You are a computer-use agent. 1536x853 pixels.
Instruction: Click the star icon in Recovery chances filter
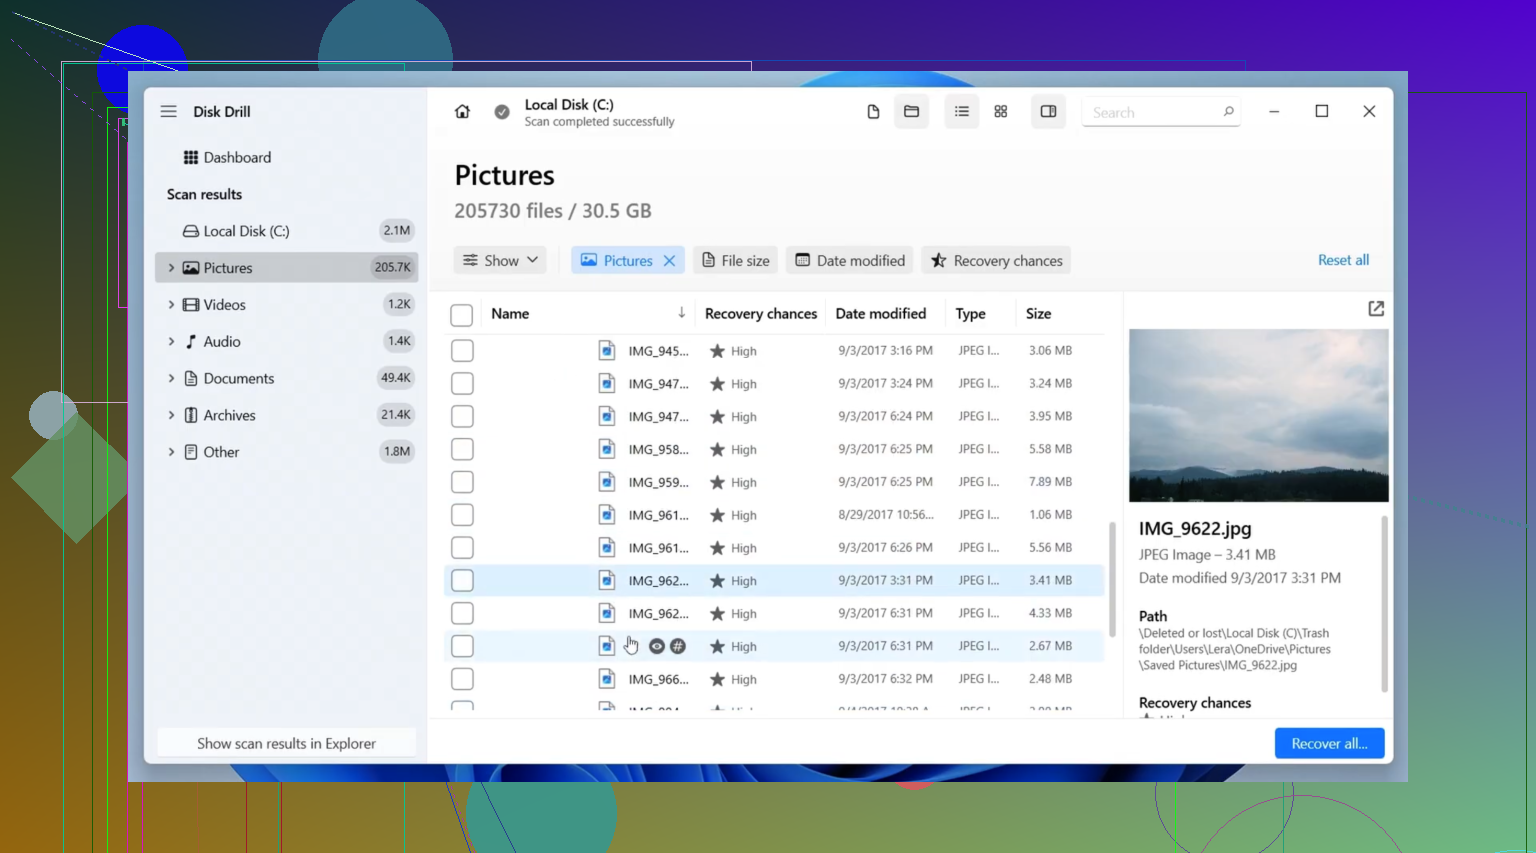[938, 261]
